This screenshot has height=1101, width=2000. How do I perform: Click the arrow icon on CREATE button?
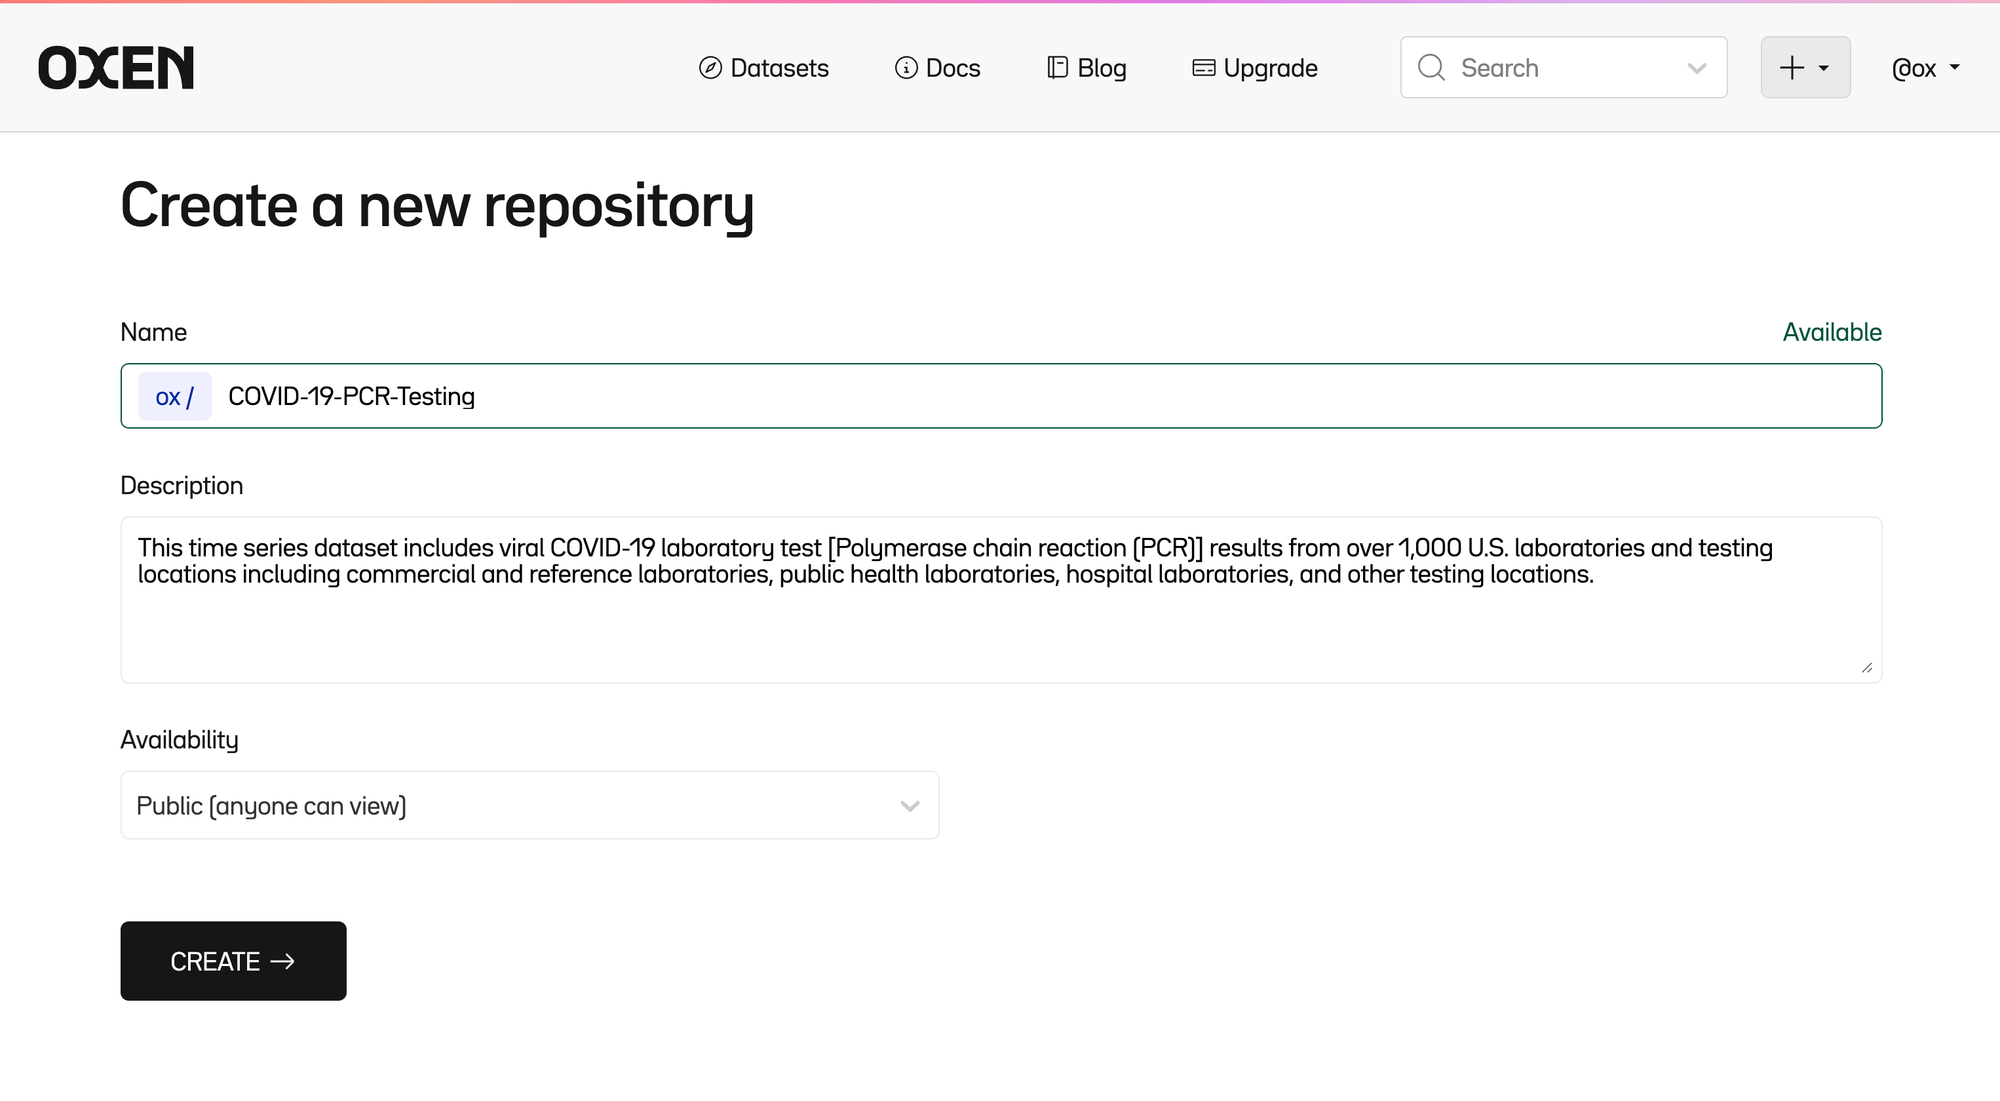click(x=283, y=961)
